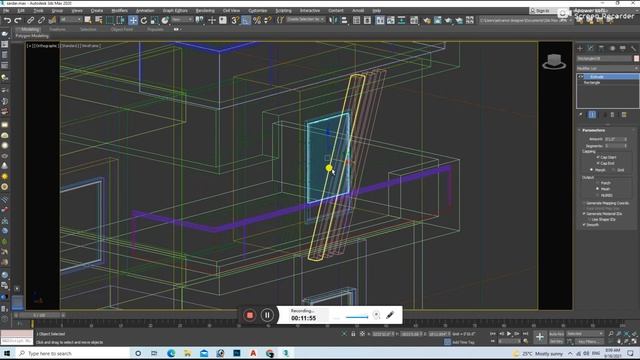Open the reference coordinate system dropdown

pyautogui.click(x=182, y=20)
